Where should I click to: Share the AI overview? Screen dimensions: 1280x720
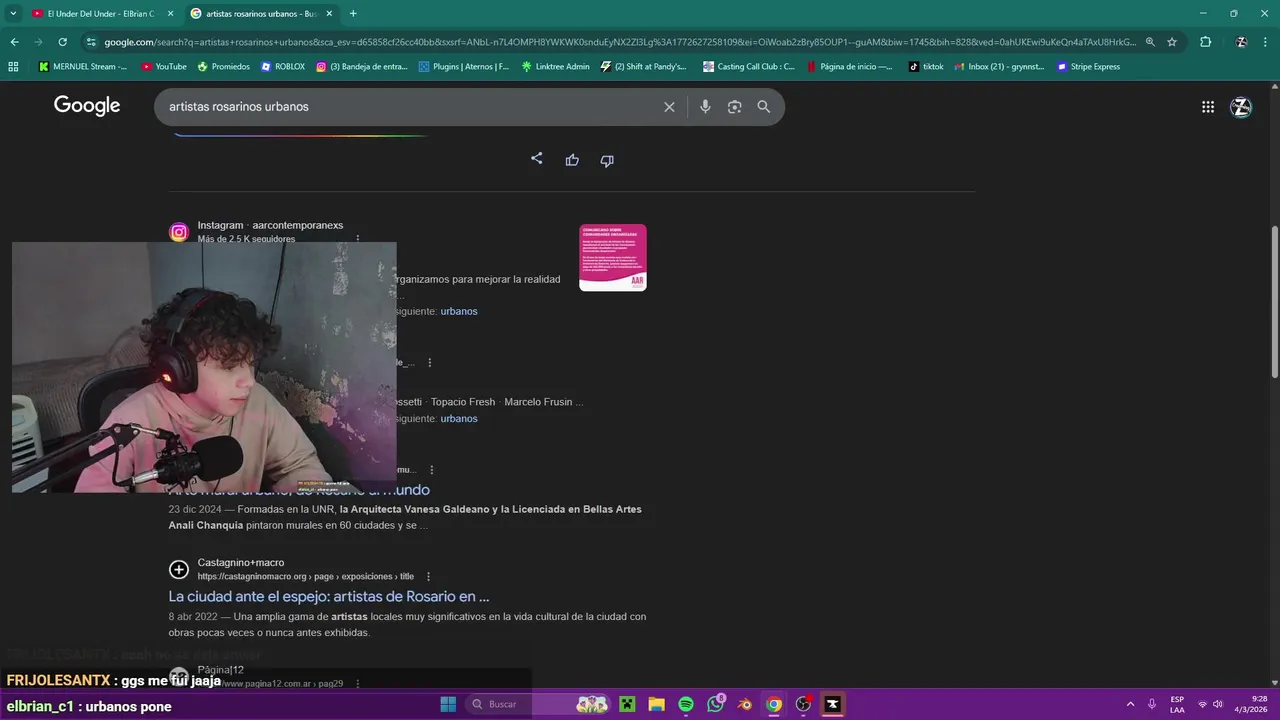(537, 159)
